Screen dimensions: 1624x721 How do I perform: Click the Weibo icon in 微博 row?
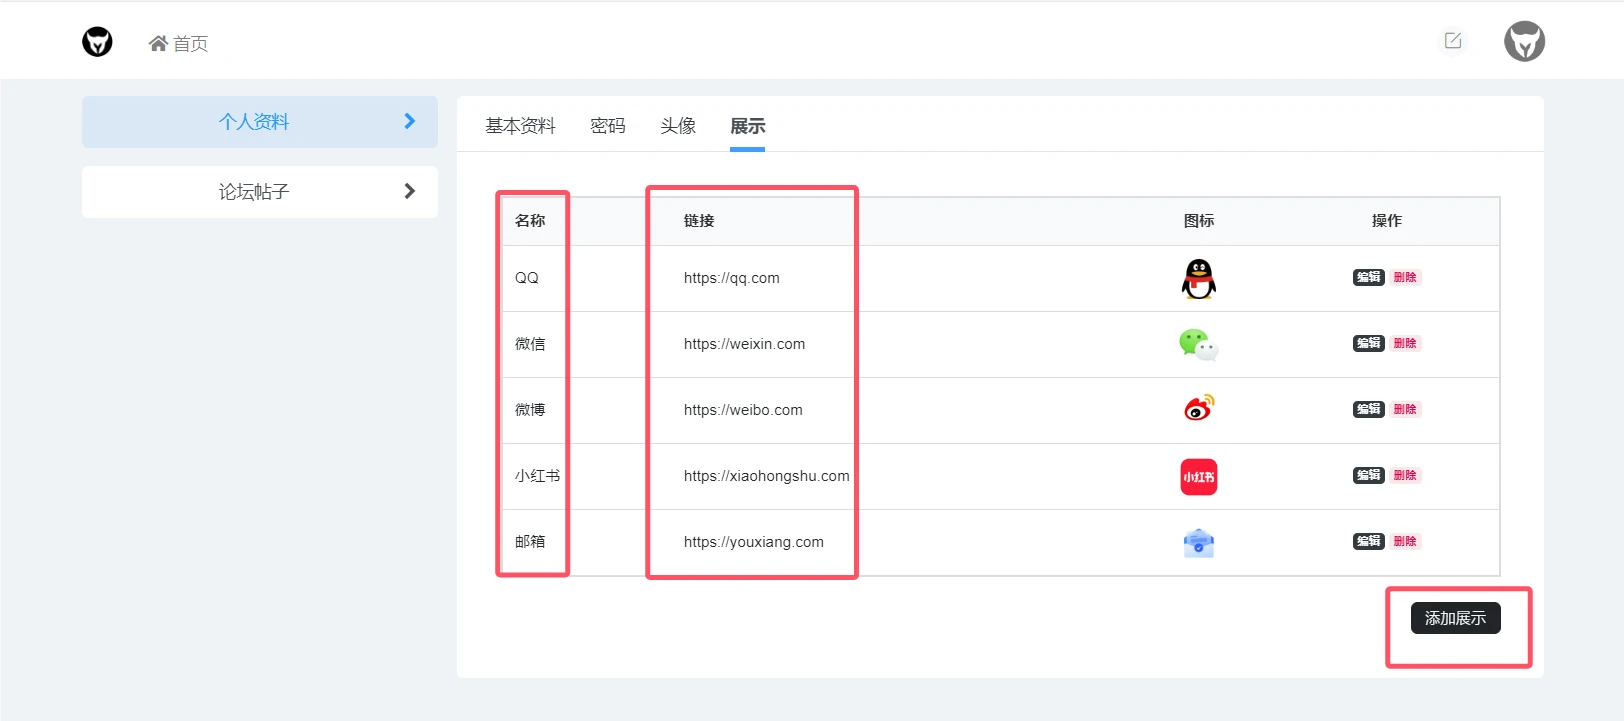(1198, 409)
